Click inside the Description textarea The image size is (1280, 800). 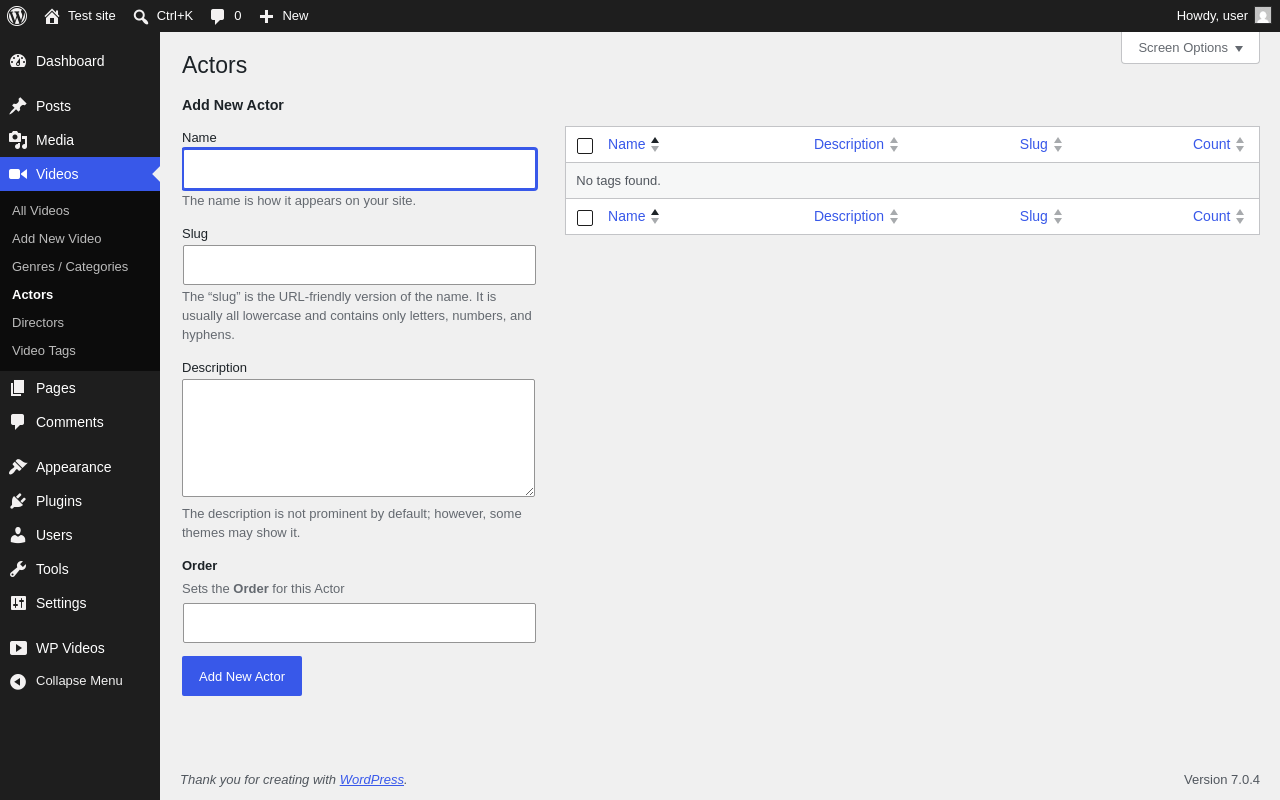coord(359,438)
